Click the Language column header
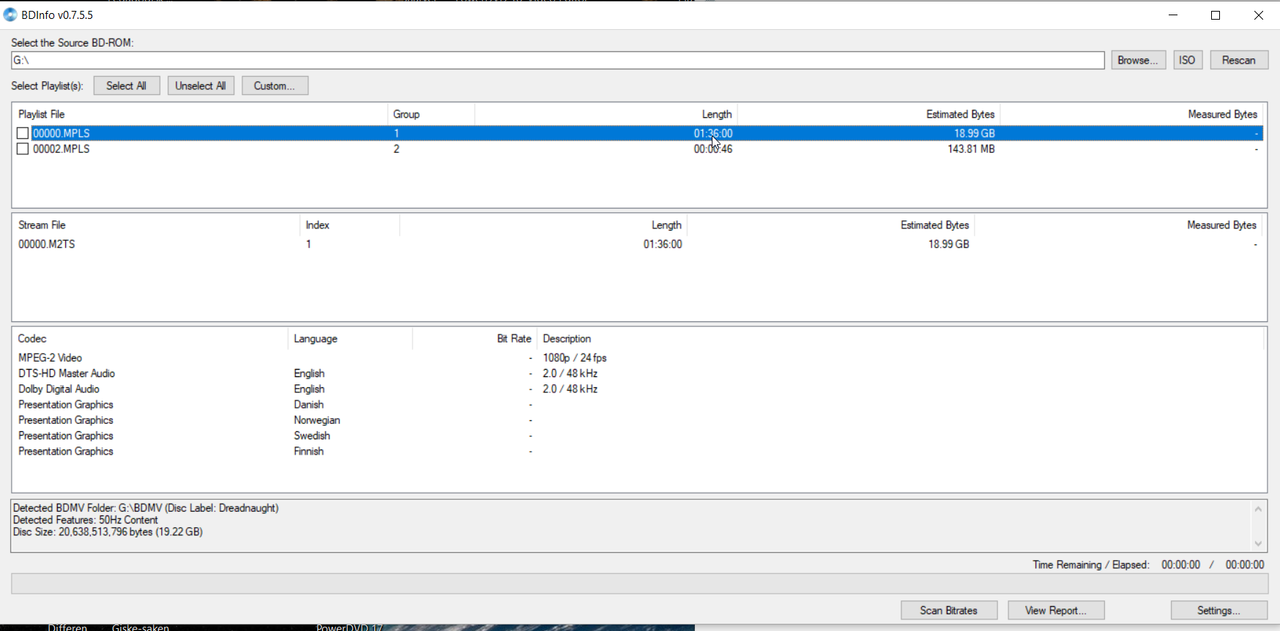Image resolution: width=1280 pixels, height=631 pixels. pyautogui.click(x=350, y=339)
